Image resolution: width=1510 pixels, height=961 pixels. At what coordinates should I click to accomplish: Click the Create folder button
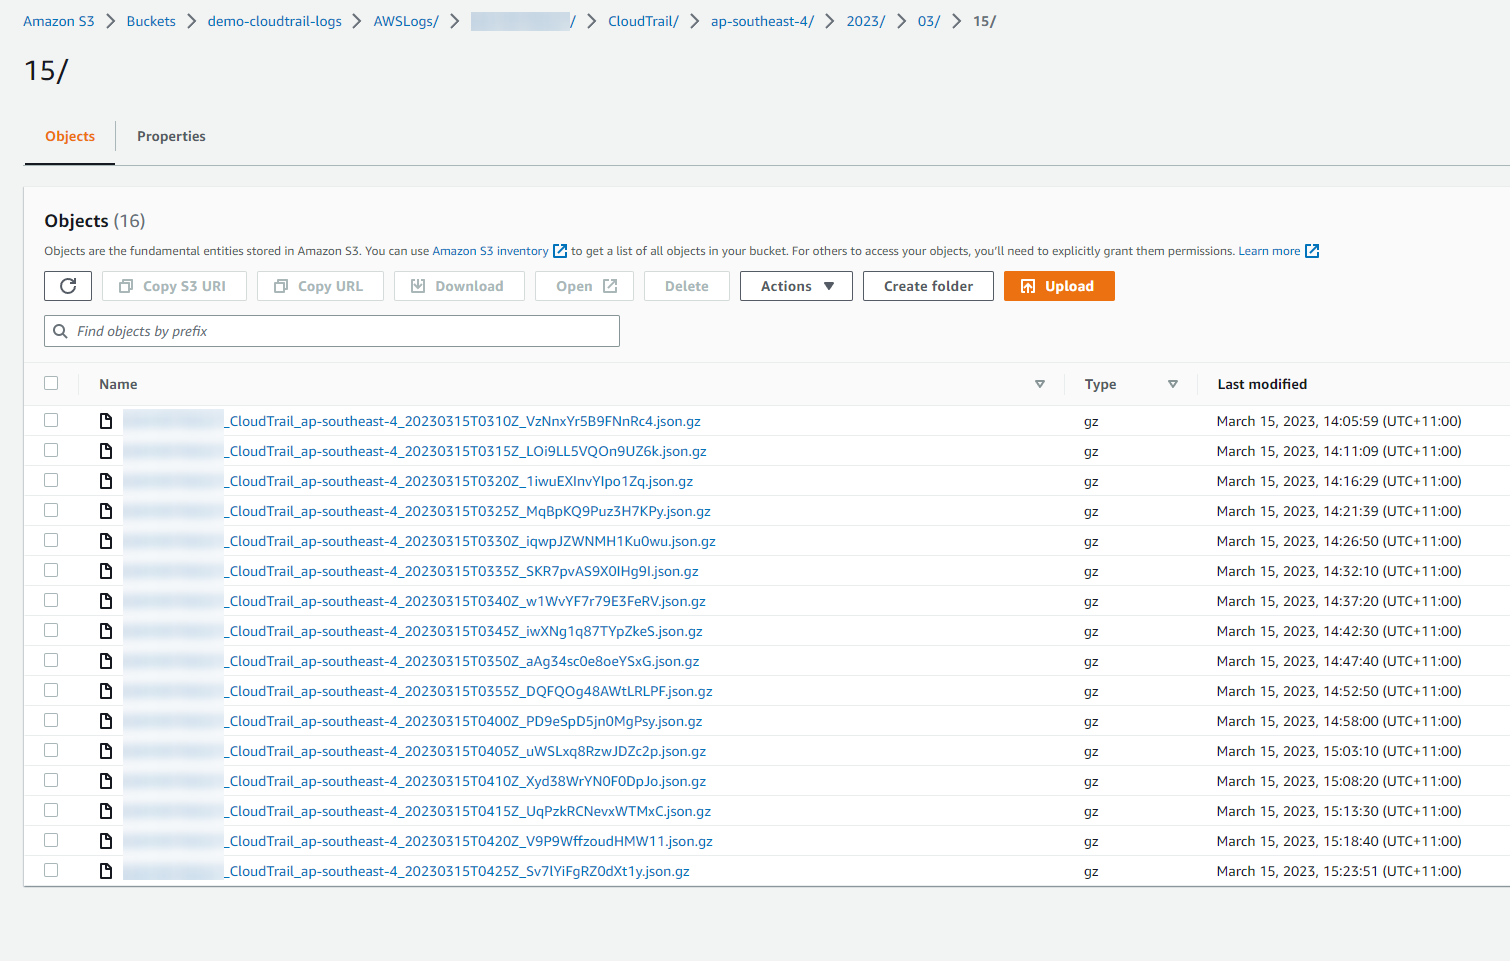[x=928, y=286]
